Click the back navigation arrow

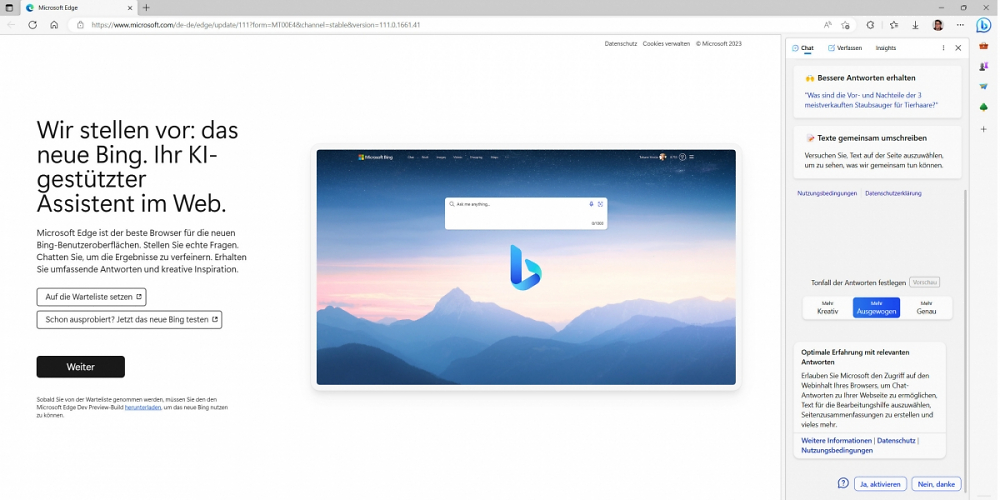click(x=11, y=25)
